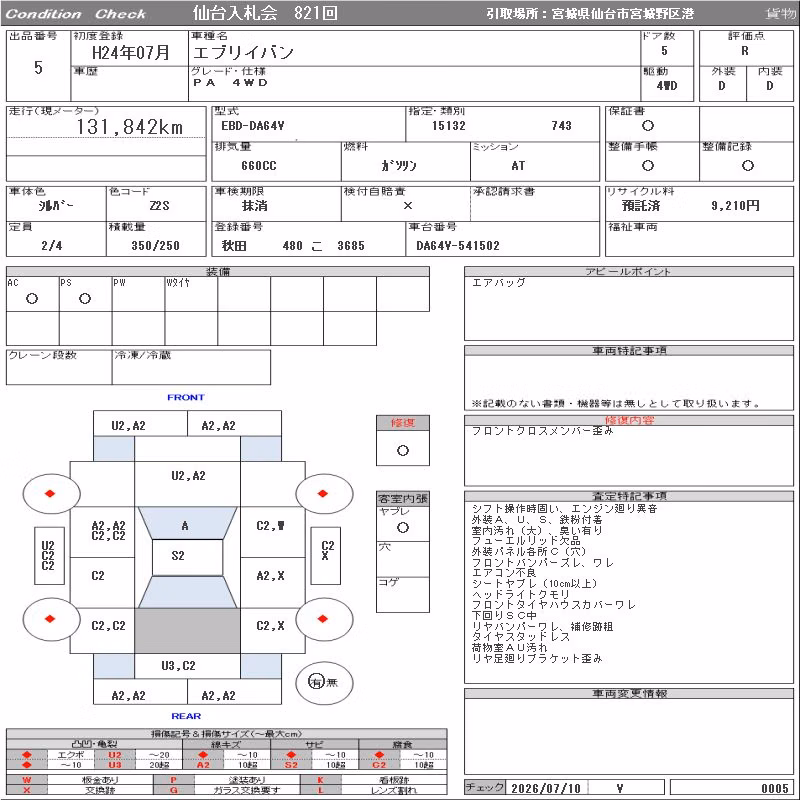Image resolution: width=800 pixels, height=800 pixels.
Task: Click the color code Z2S
Action: point(159,206)
